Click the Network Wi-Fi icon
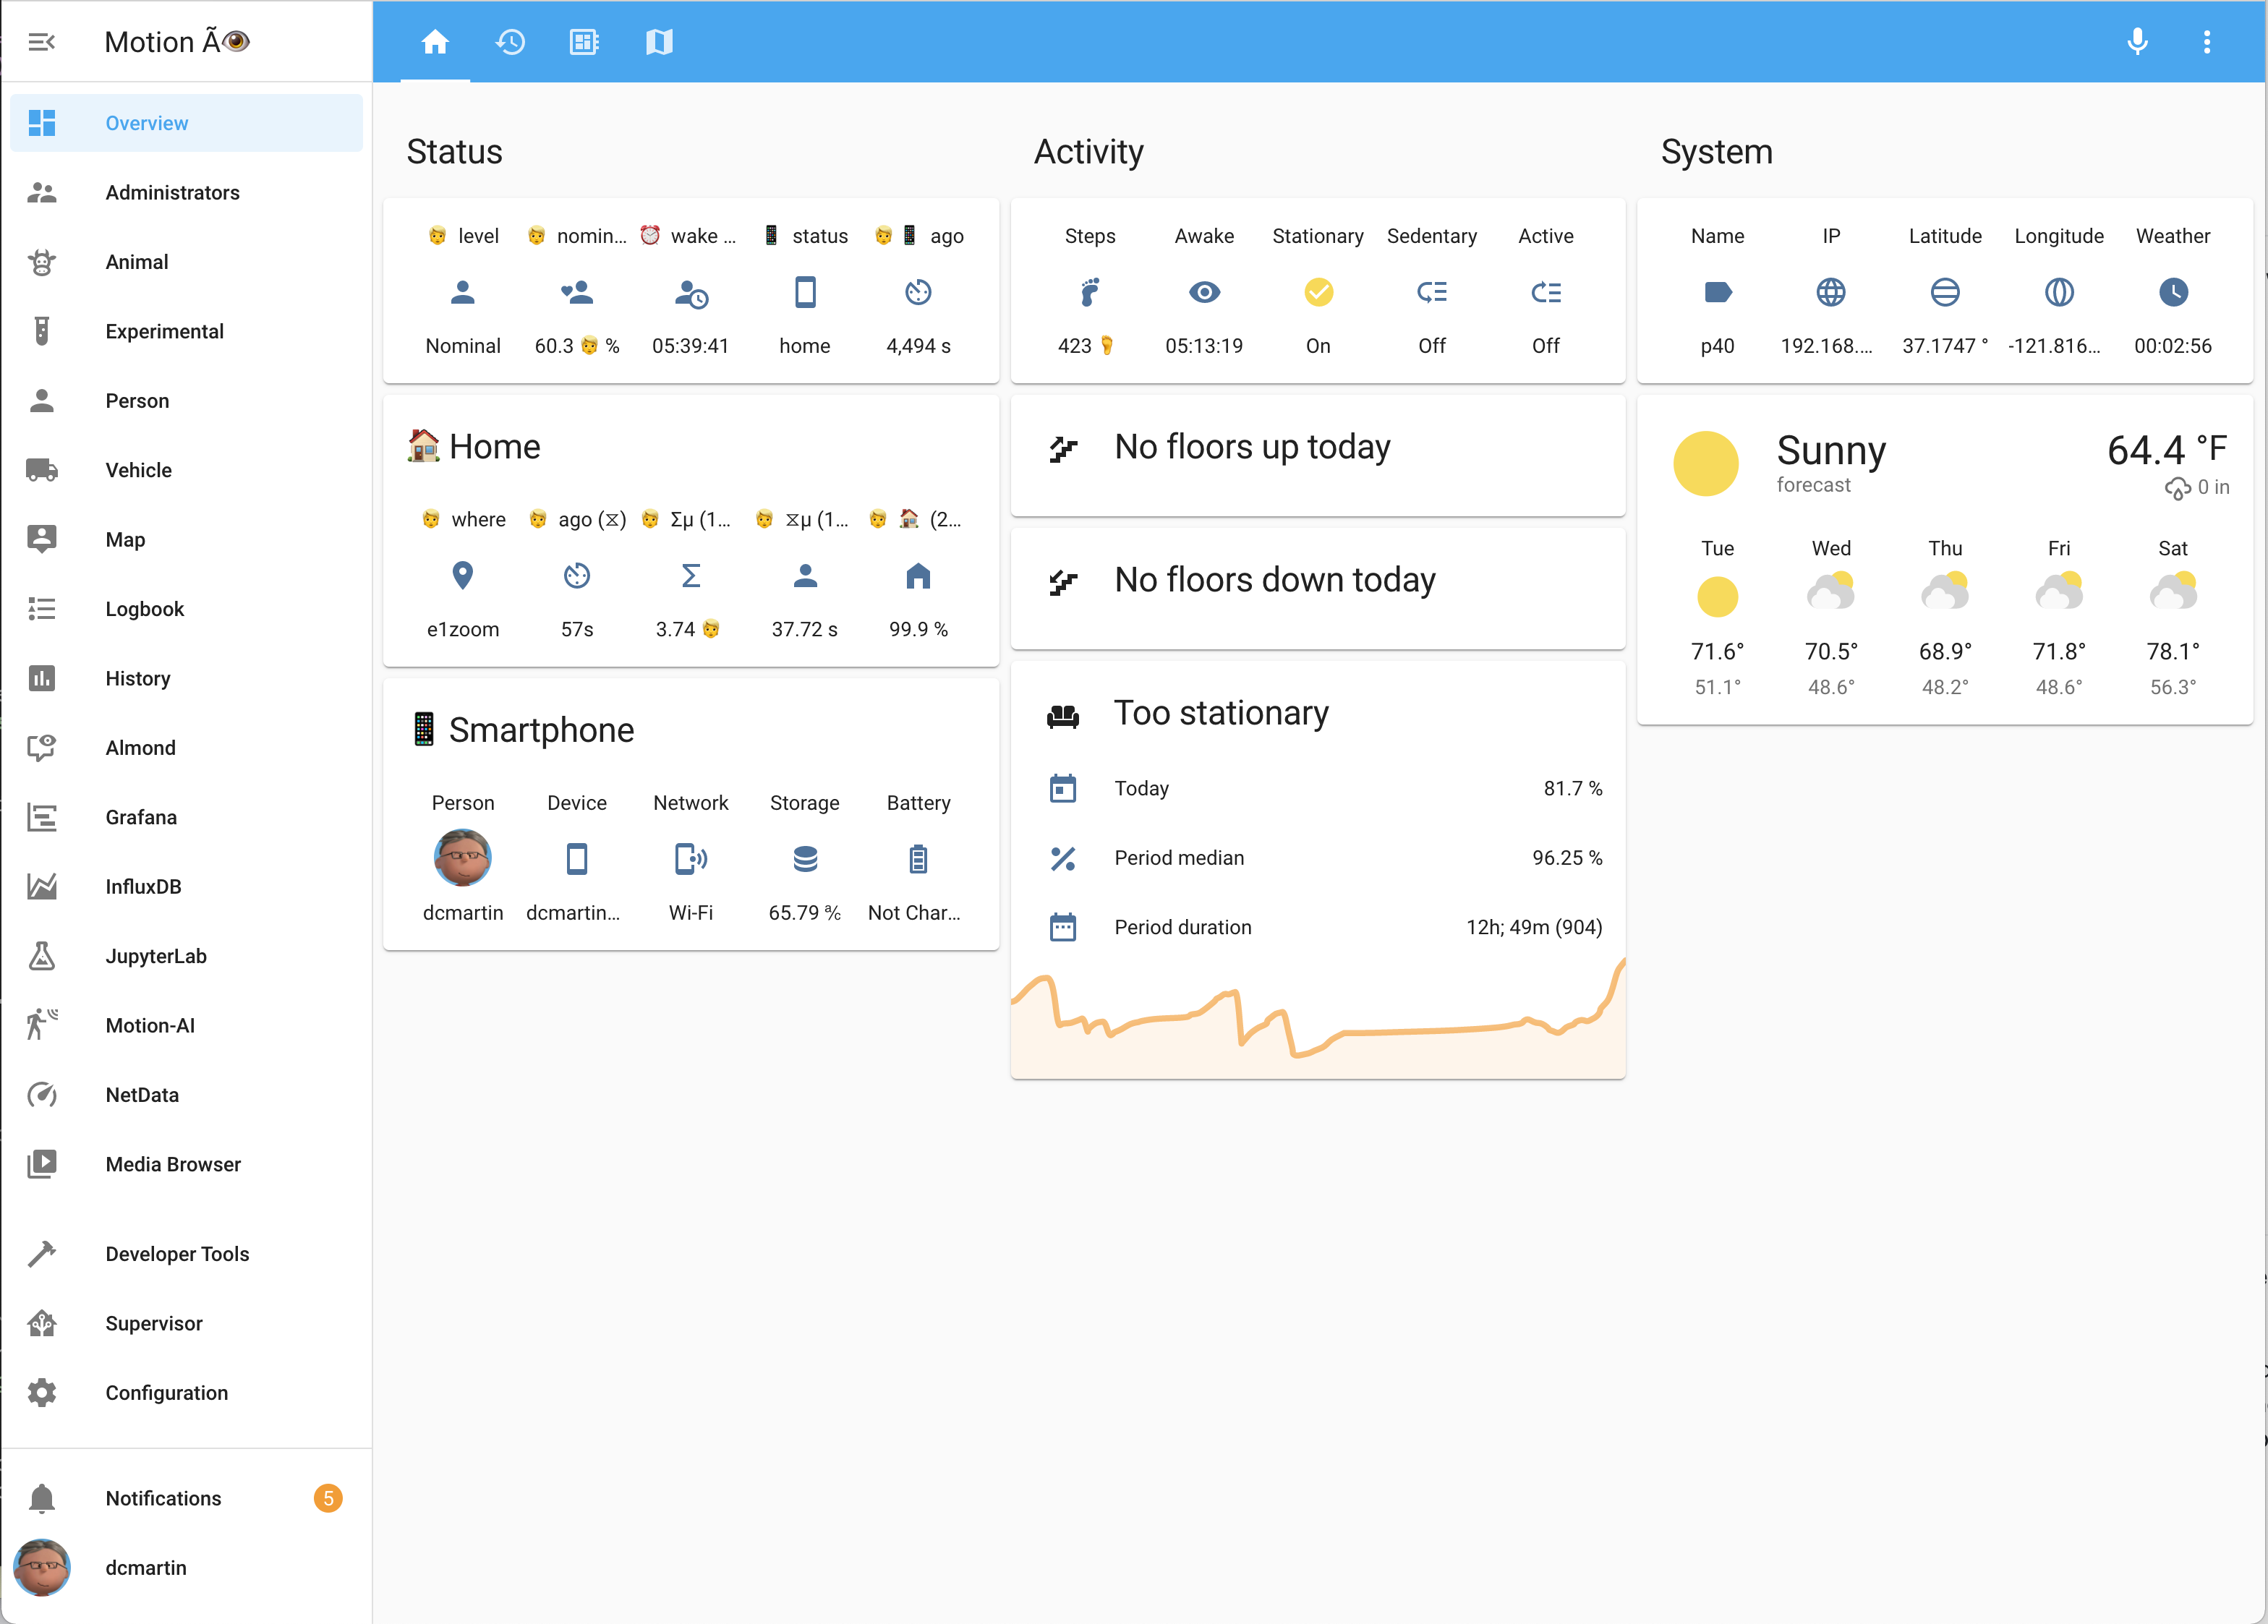The image size is (2268, 1624). 690,859
